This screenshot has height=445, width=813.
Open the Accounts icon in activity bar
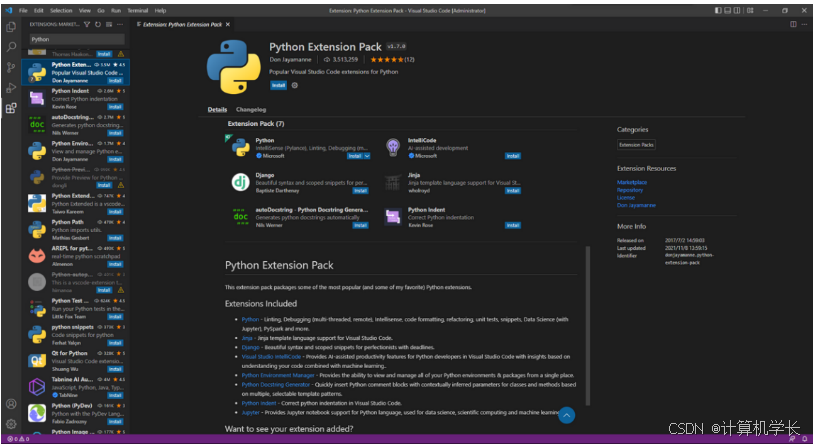tap(11, 404)
